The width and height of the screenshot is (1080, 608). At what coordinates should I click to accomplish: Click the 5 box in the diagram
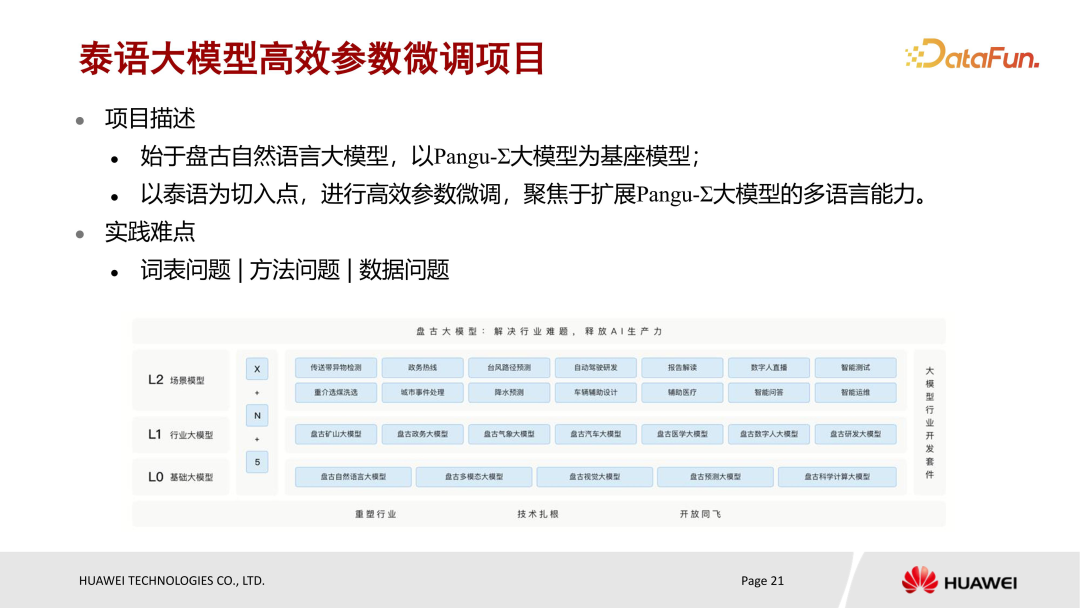[257, 462]
